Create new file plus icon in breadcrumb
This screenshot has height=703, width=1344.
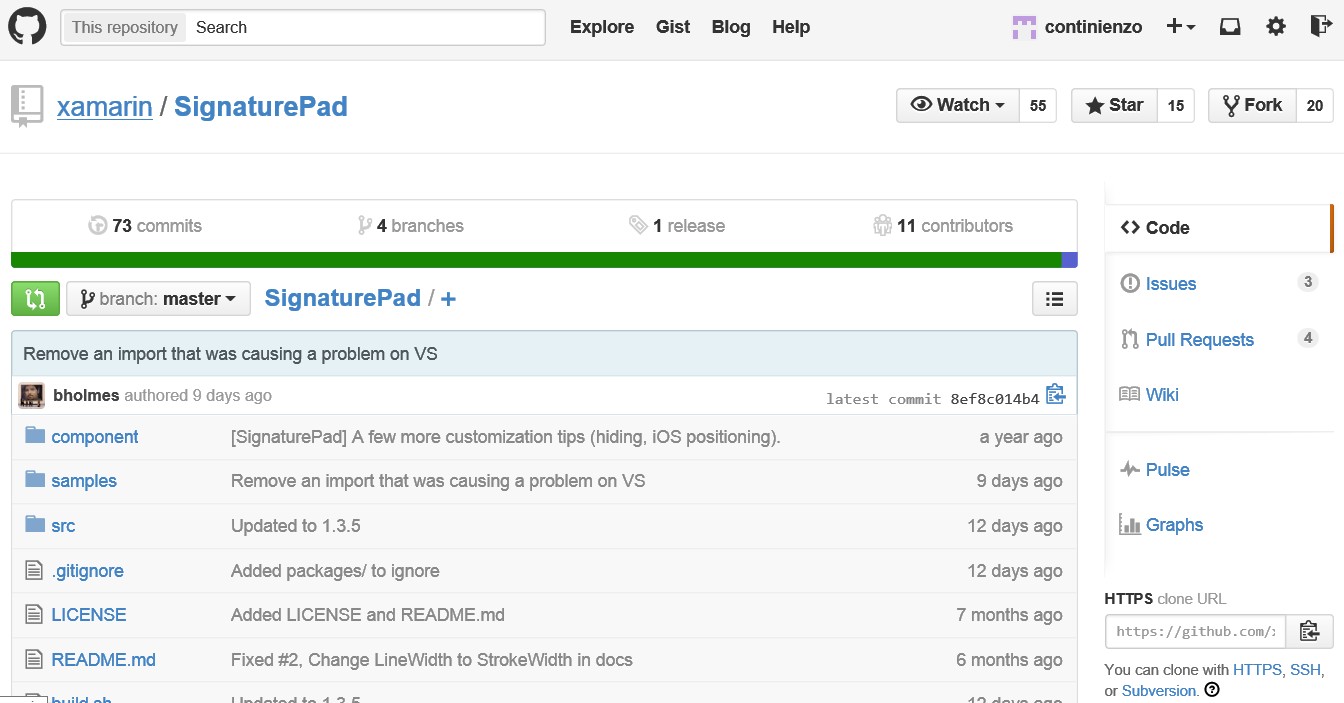(x=449, y=299)
